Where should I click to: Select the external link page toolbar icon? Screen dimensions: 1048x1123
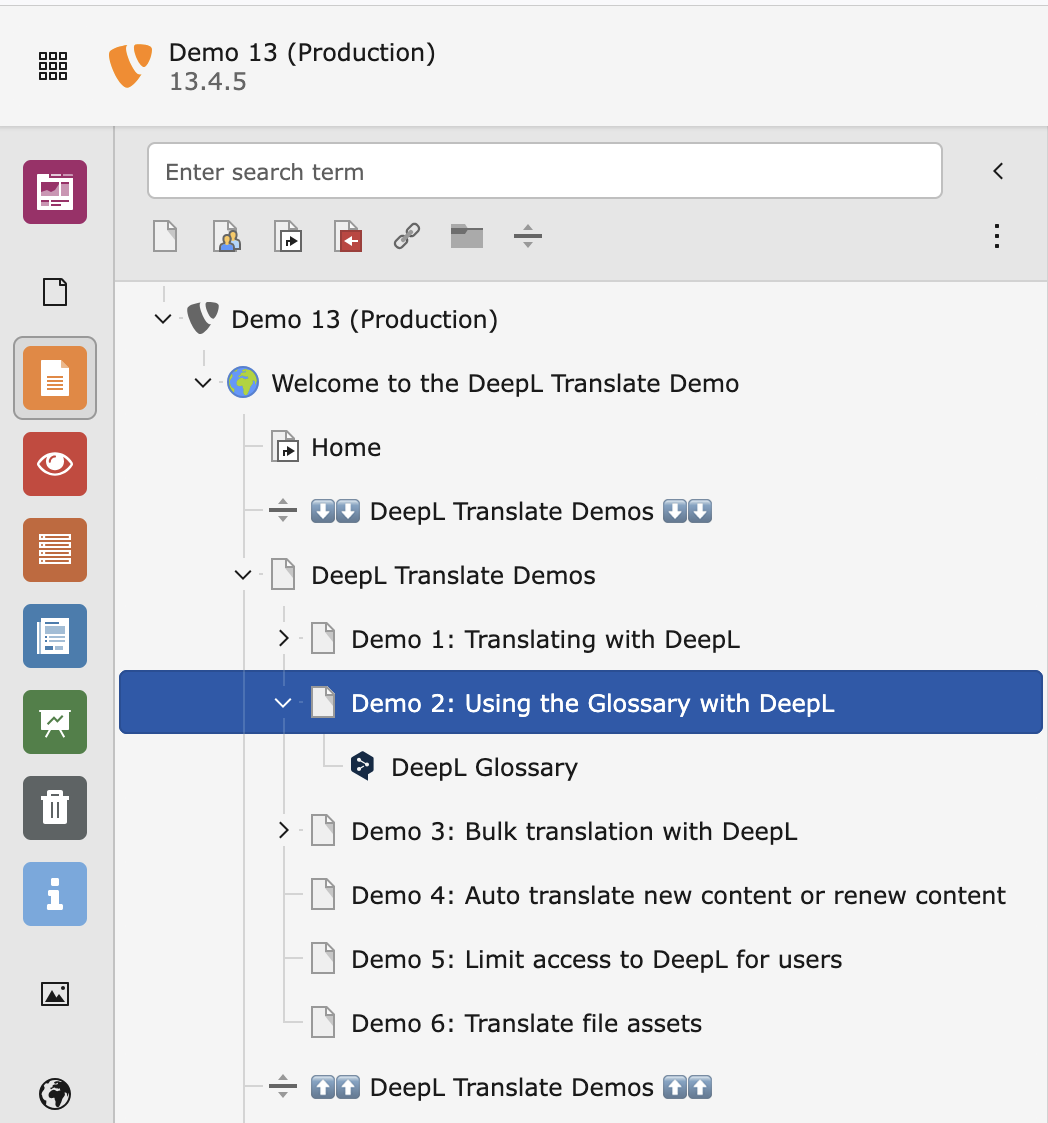[407, 236]
